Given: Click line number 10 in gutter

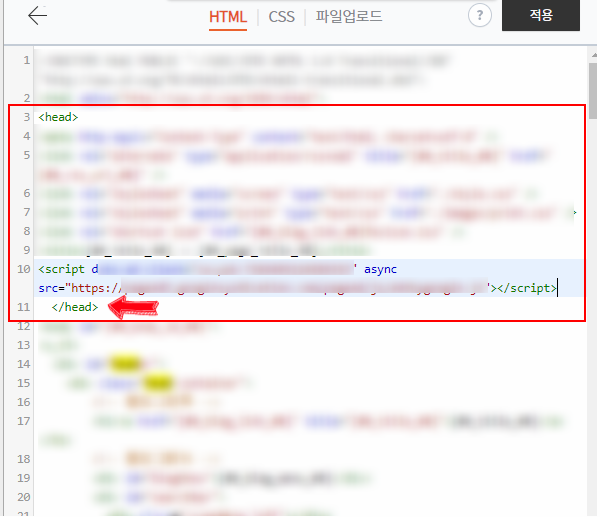Looking at the screenshot, I should click(23, 269).
